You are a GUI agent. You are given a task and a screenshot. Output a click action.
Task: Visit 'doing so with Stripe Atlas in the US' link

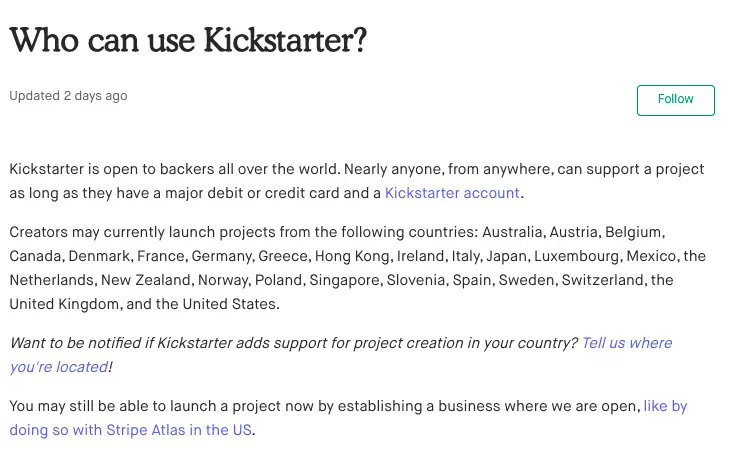click(130, 430)
